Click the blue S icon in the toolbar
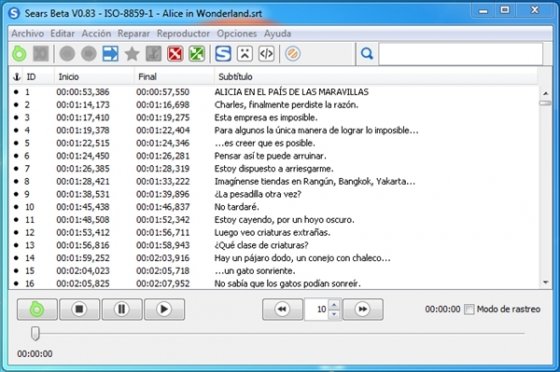 tap(223, 54)
